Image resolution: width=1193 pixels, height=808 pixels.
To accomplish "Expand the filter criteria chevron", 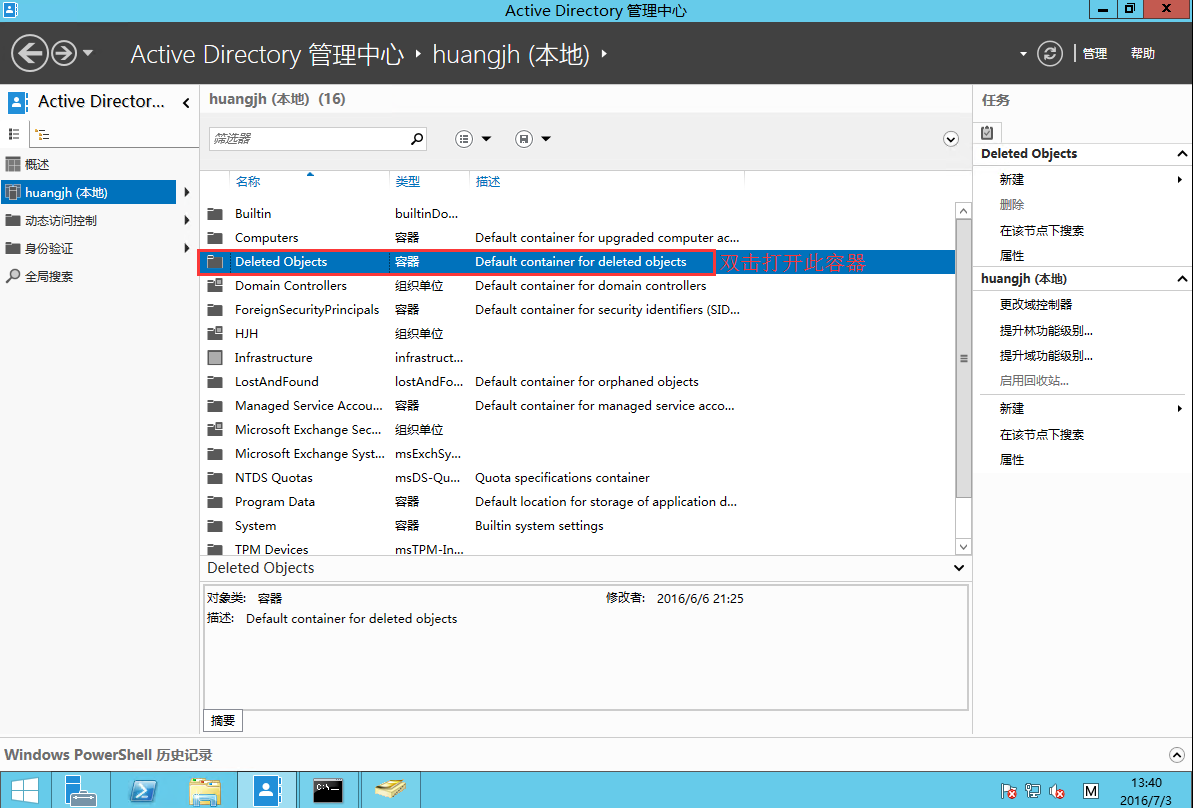I will click(950, 139).
